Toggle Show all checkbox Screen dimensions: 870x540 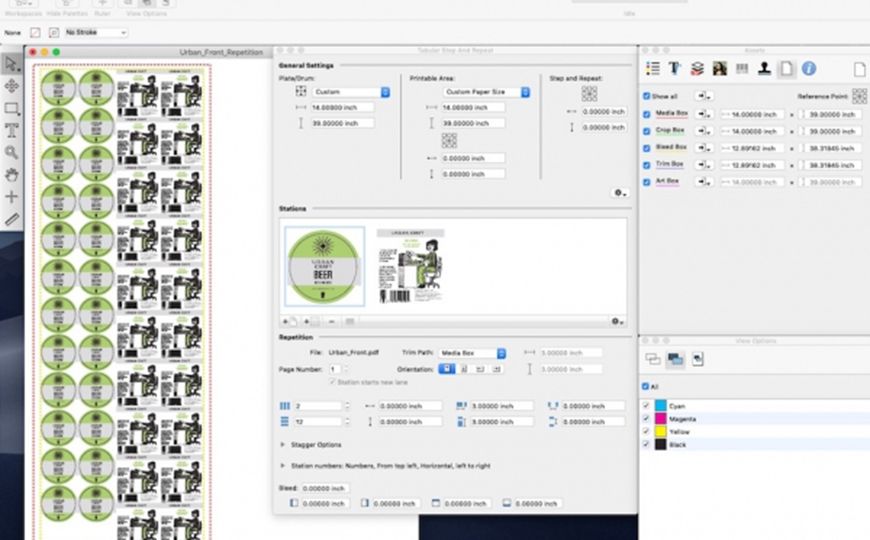646,96
